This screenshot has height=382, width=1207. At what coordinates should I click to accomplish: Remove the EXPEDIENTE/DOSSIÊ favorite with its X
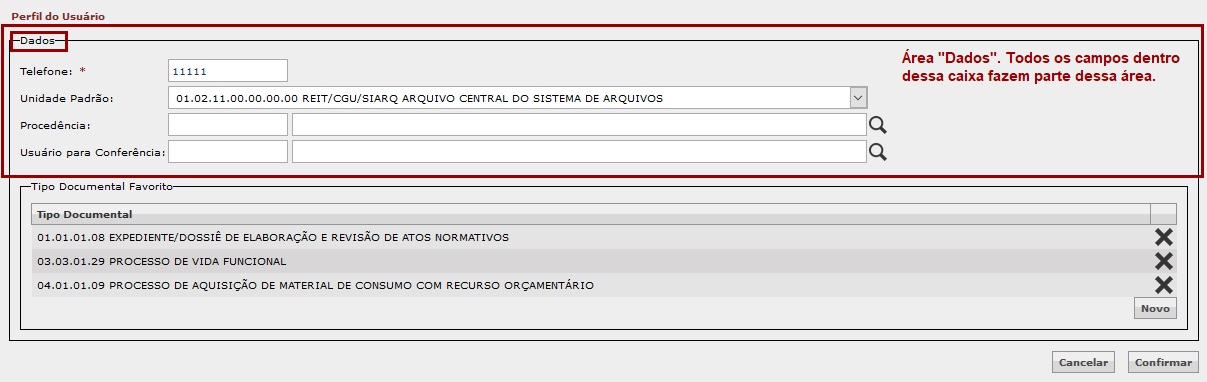(1163, 237)
